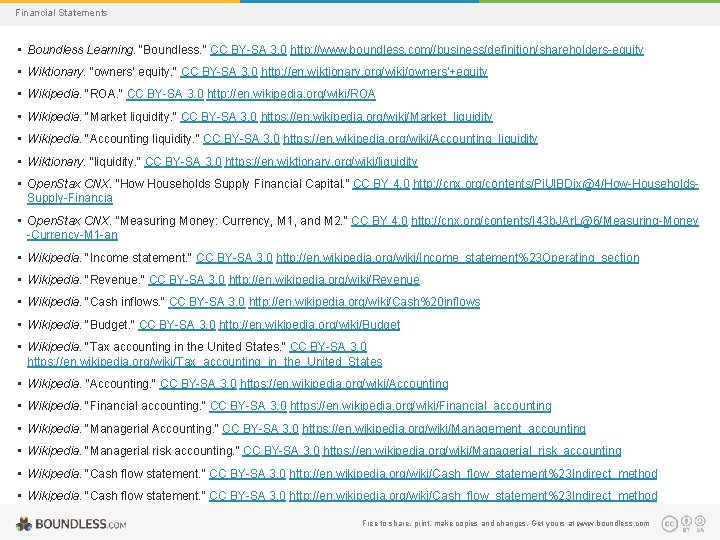Open CC BY 4.0 link beside "Measuring Money"

pyautogui.click(x=380, y=221)
